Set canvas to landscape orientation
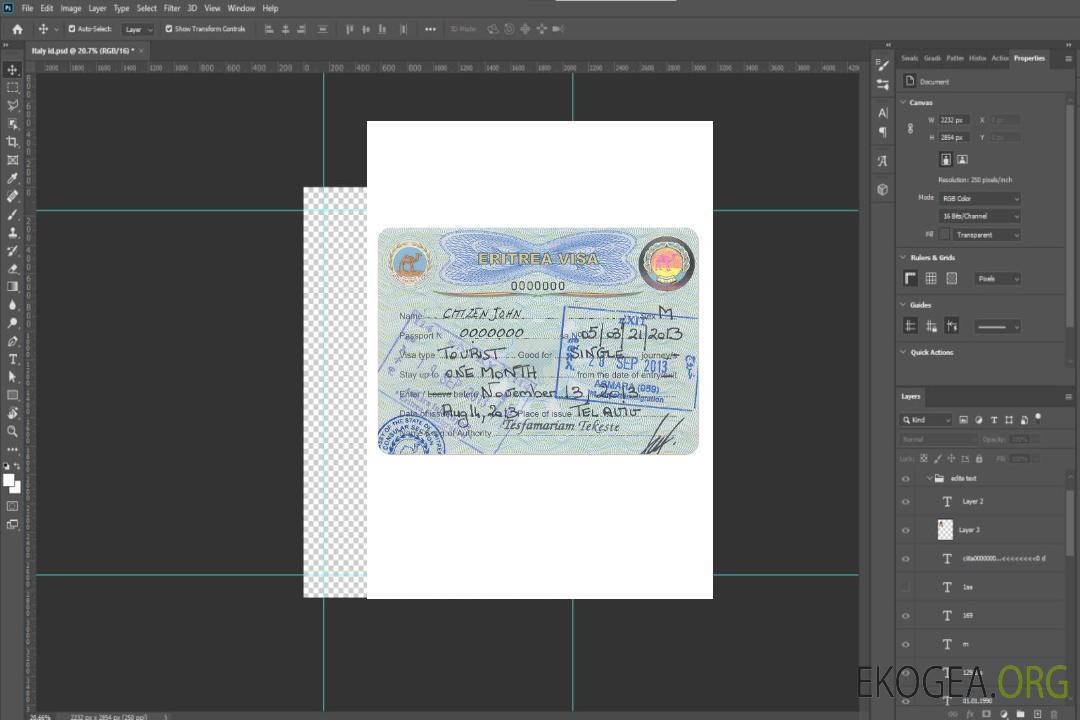 tap(962, 160)
